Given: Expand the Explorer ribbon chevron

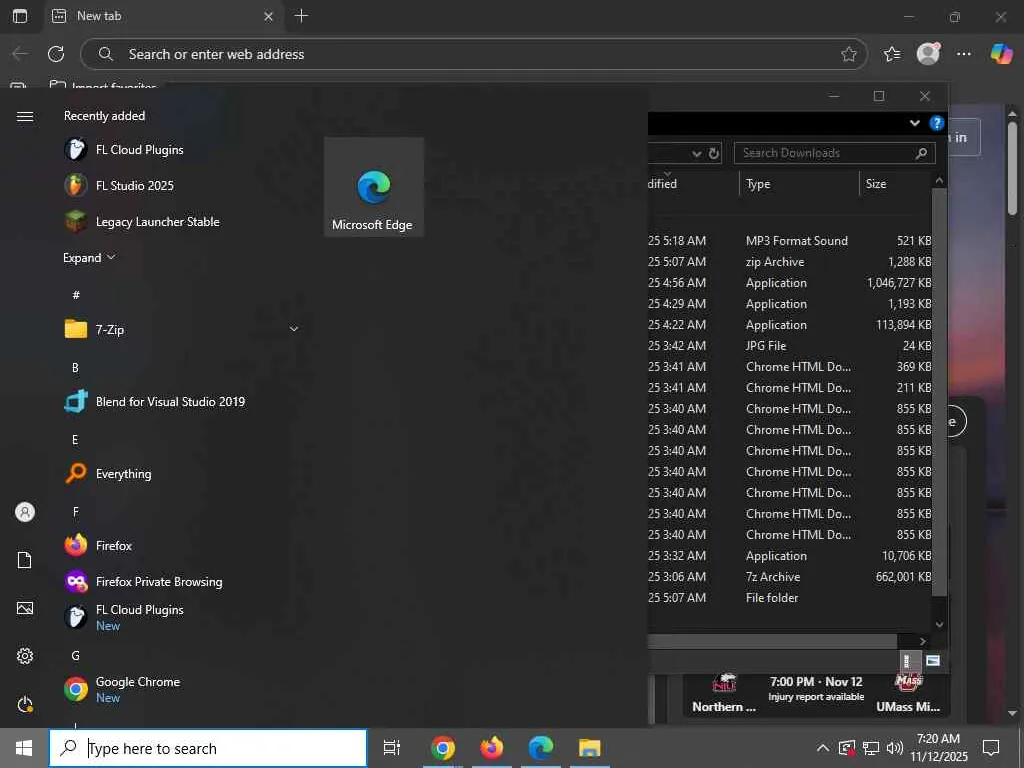Looking at the screenshot, I should coord(914,123).
